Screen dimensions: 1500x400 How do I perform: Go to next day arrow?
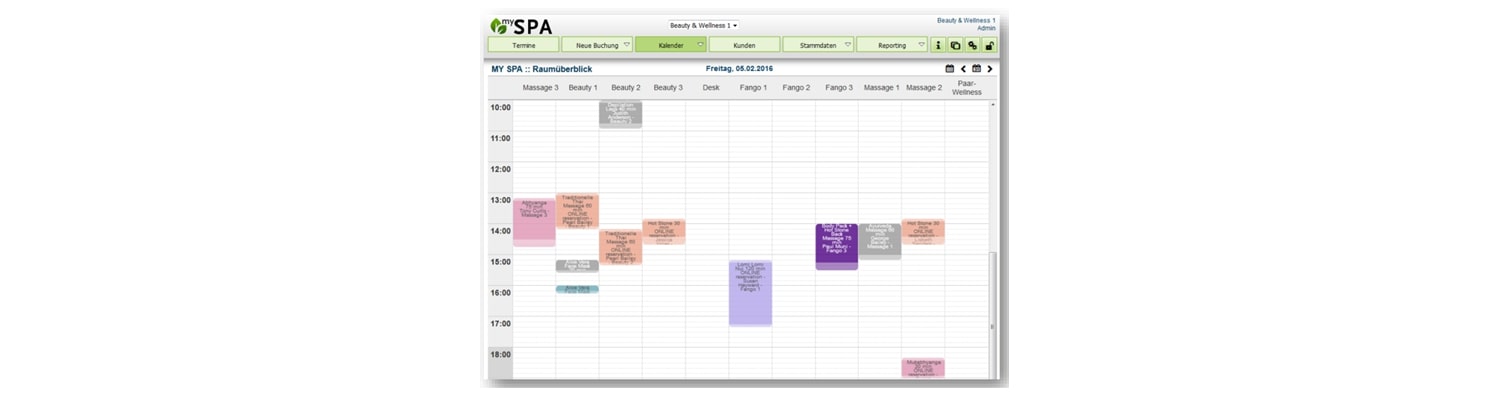tap(990, 69)
